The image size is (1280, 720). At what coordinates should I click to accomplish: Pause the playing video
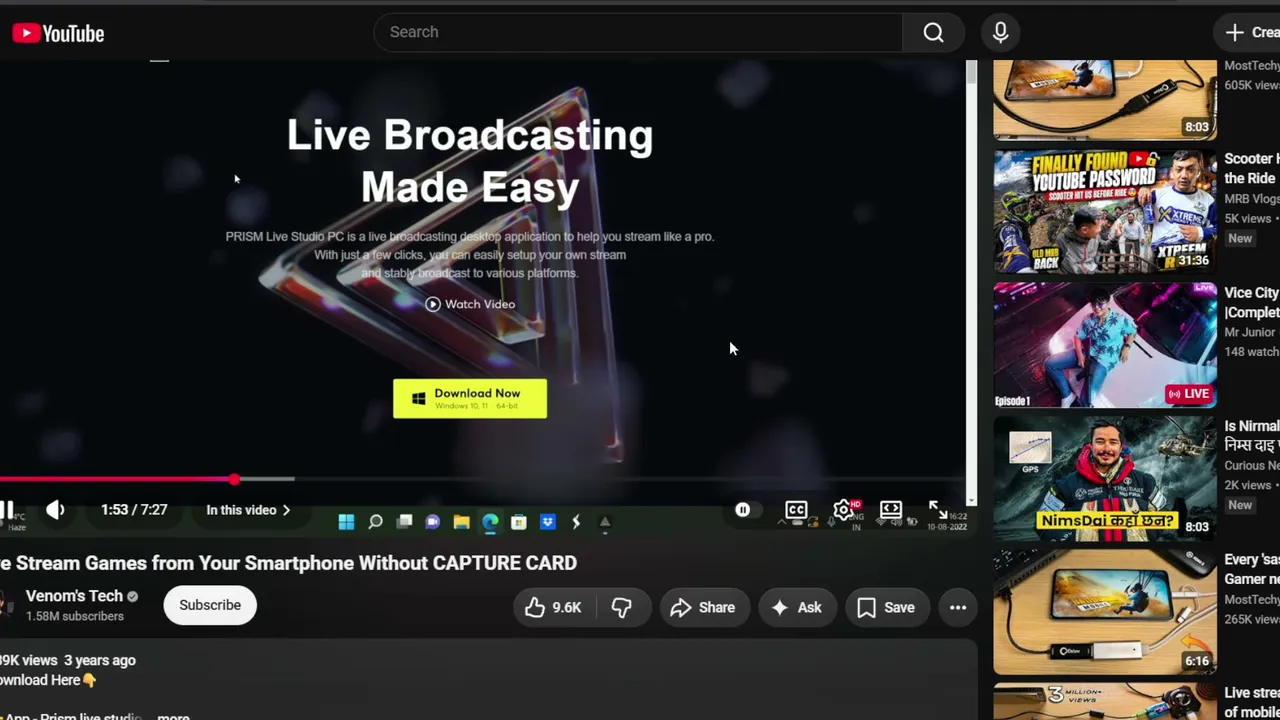[x=7, y=510]
